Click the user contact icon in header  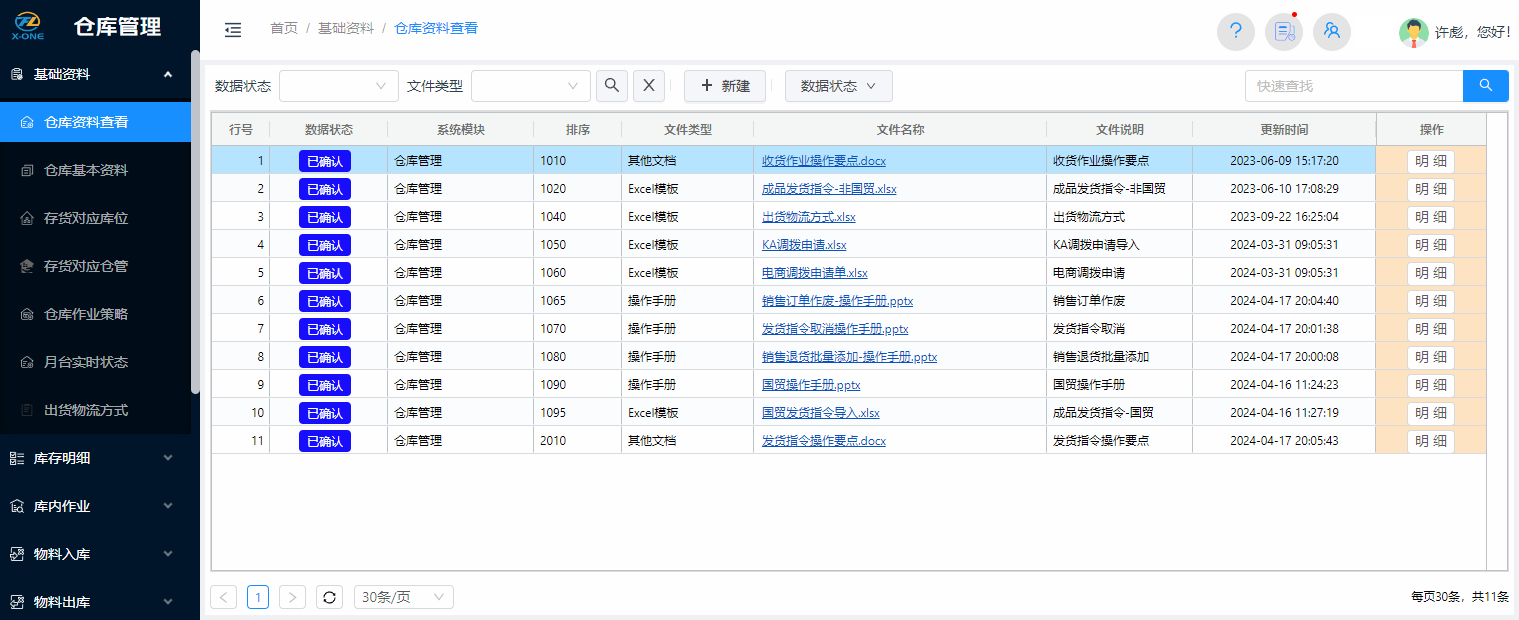1331,32
